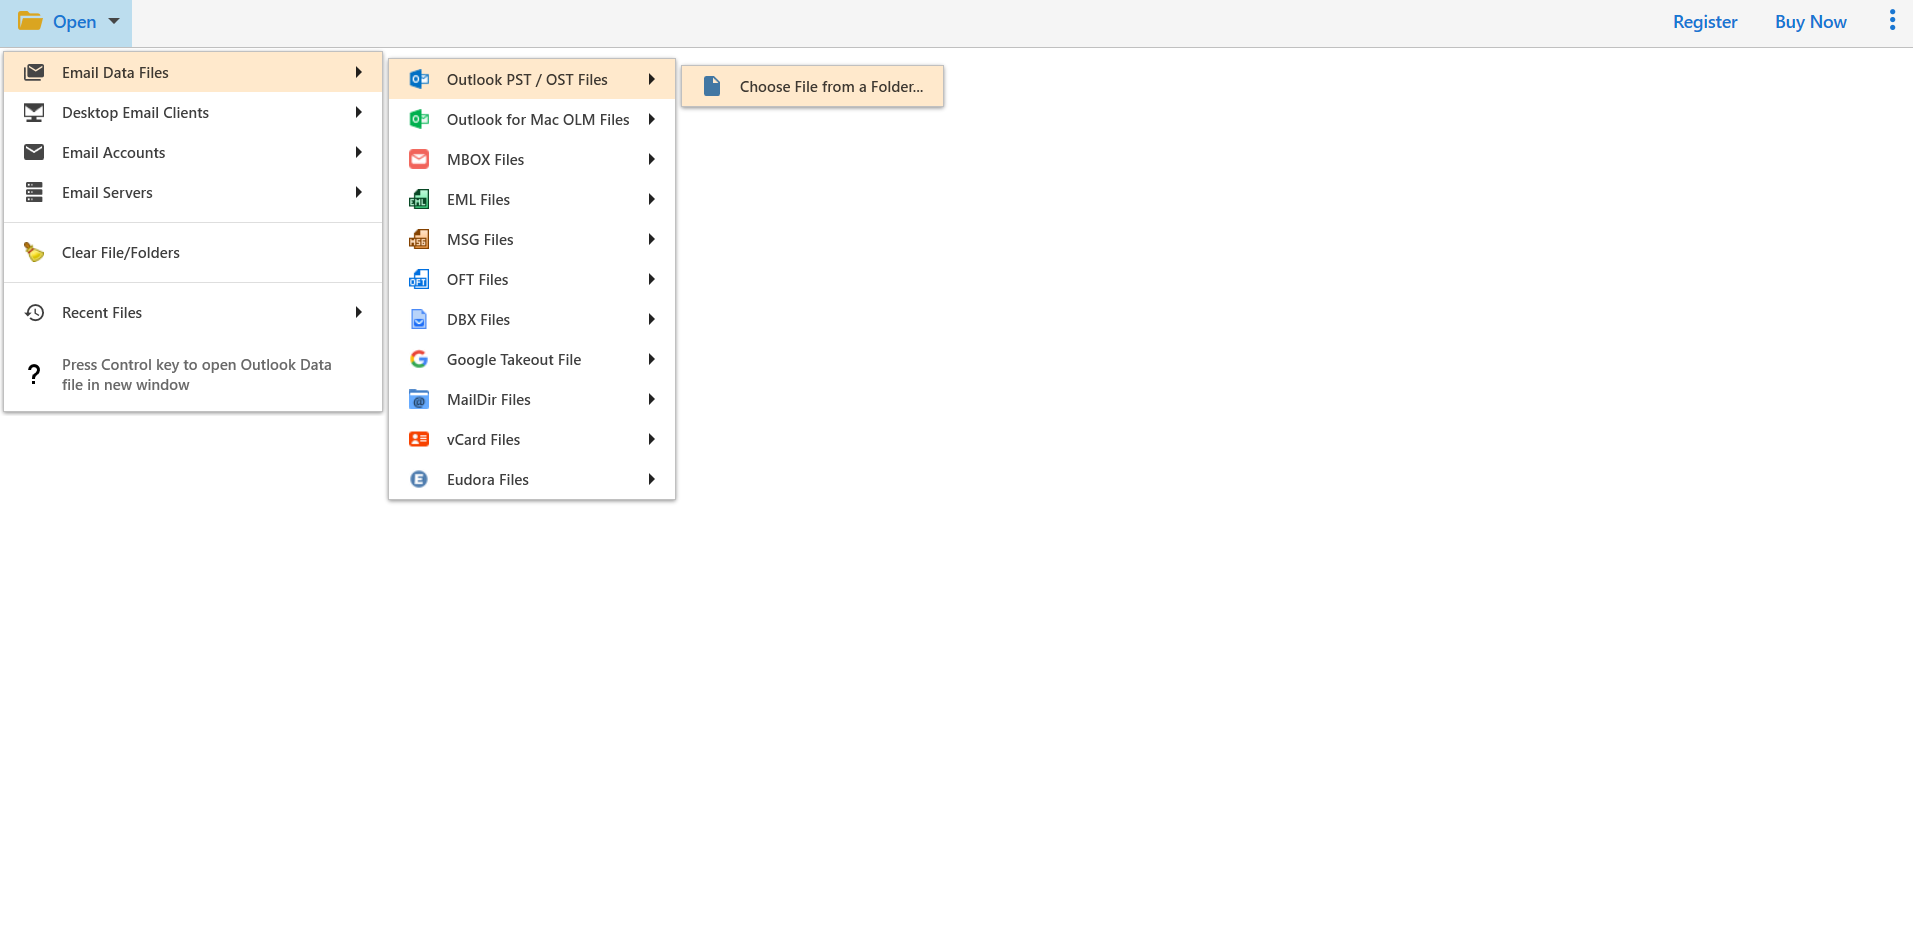Click the Email Servers stack icon
This screenshot has width=1913, height=932.
pyautogui.click(x=34, y=192)
